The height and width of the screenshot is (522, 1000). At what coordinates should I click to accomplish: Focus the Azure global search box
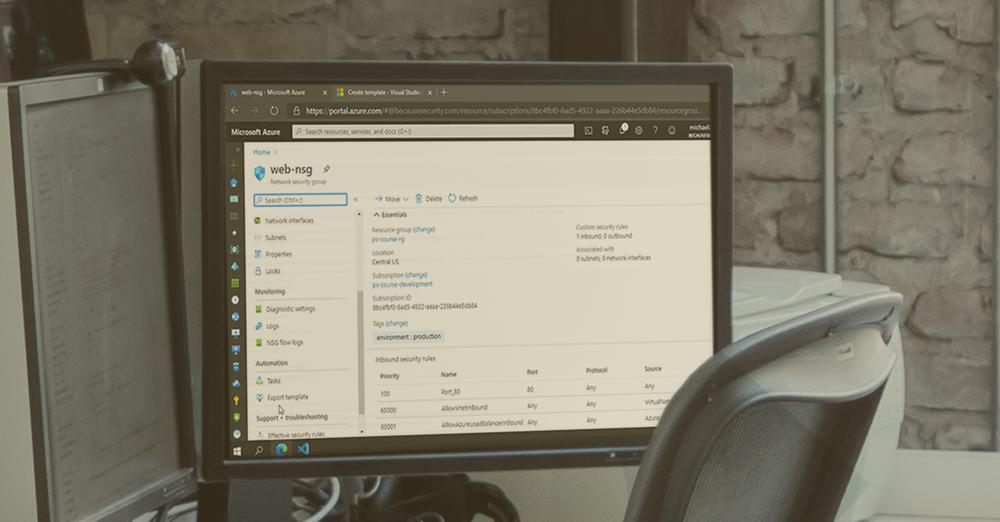click(x=433, y=131)
